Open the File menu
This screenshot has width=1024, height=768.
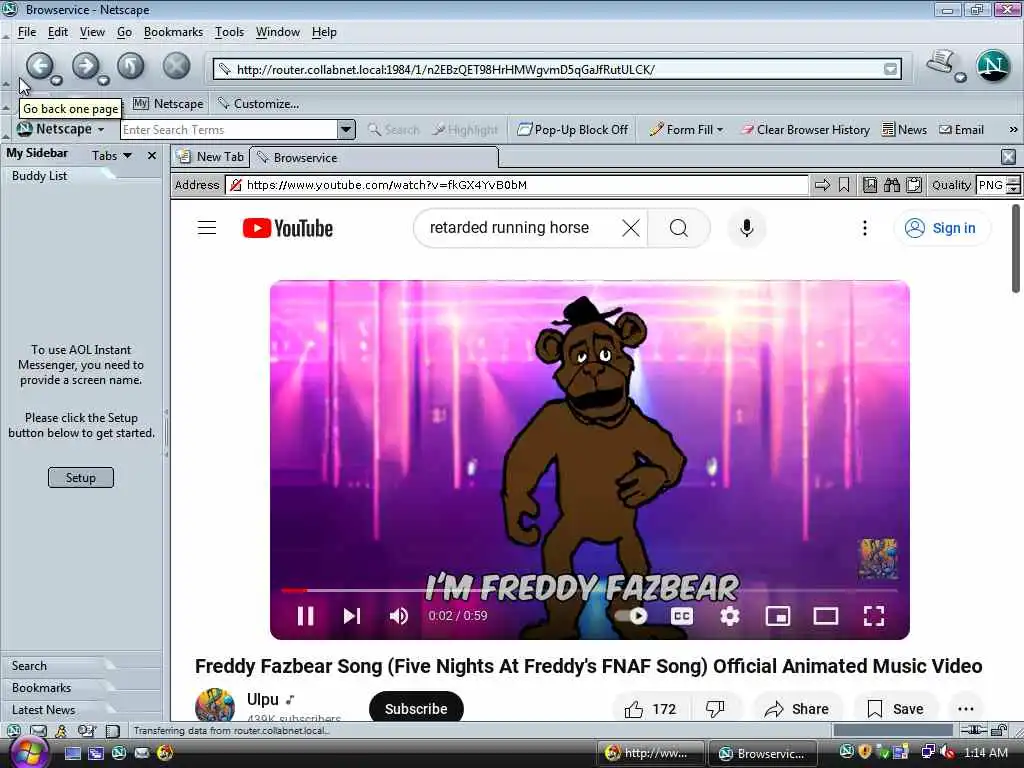coord(27,32)
